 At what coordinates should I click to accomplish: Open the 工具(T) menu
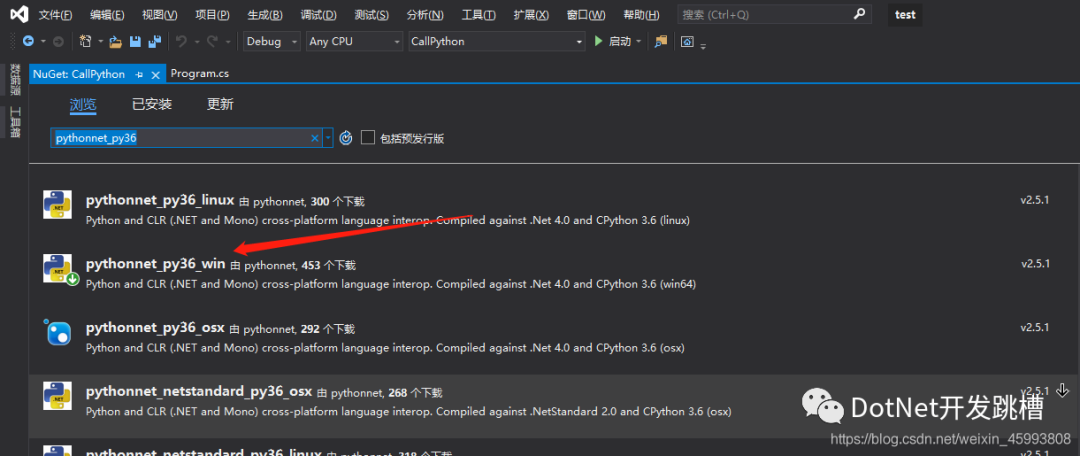(479, 14)
